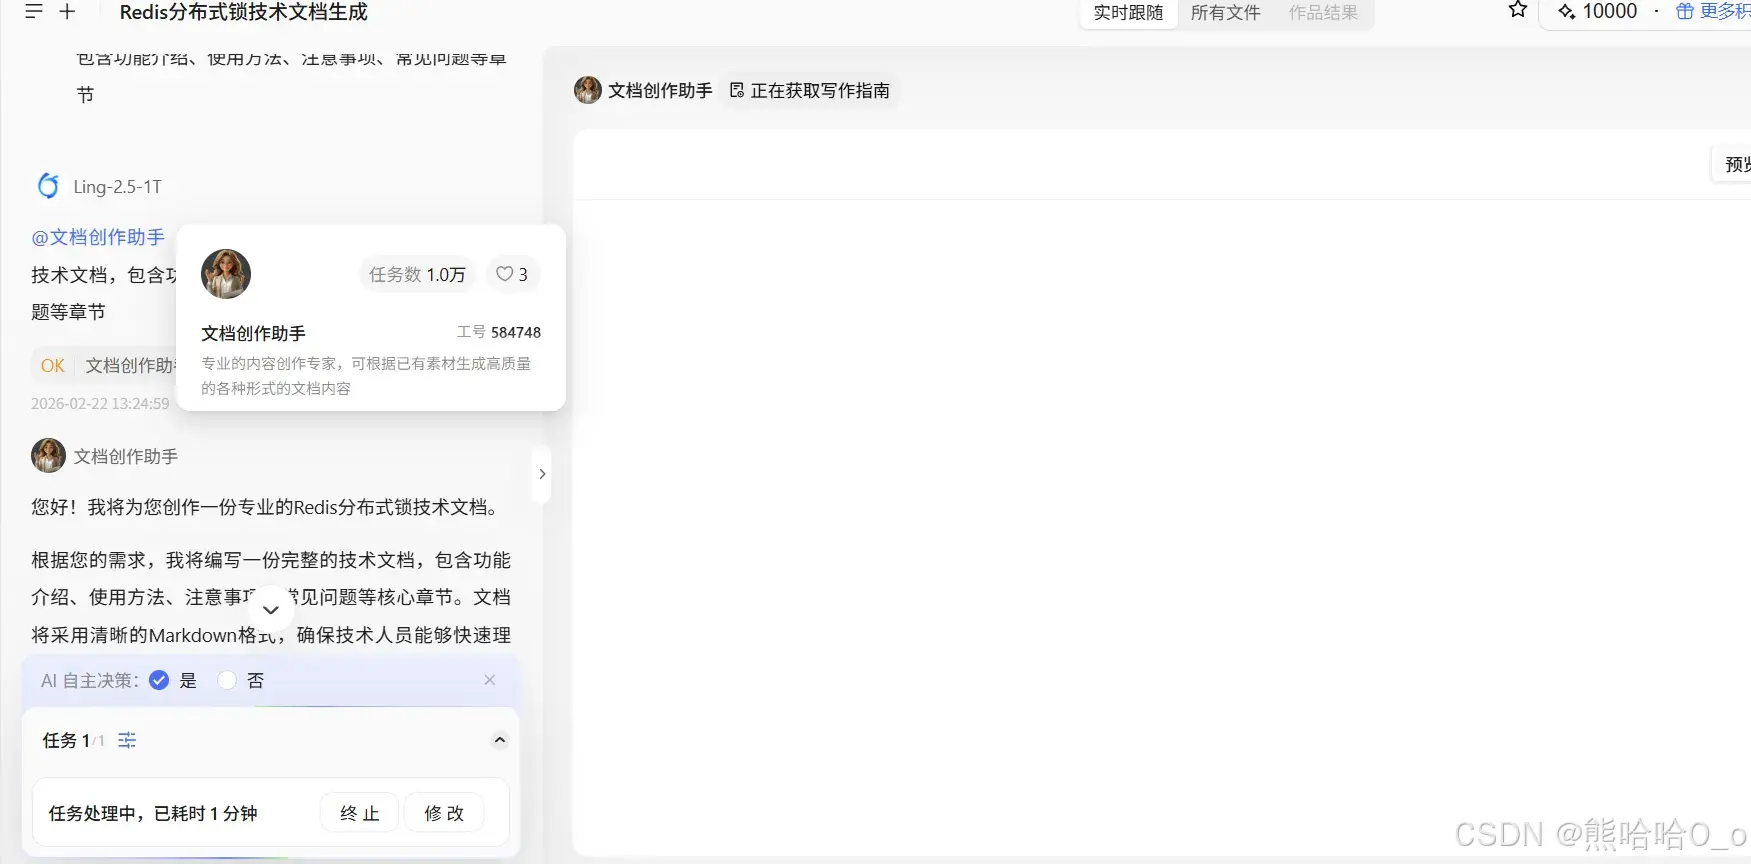This screenshot has width=1751, height=864.
Task: Open task settings sliders icon
Action: [x=127, y=740]
